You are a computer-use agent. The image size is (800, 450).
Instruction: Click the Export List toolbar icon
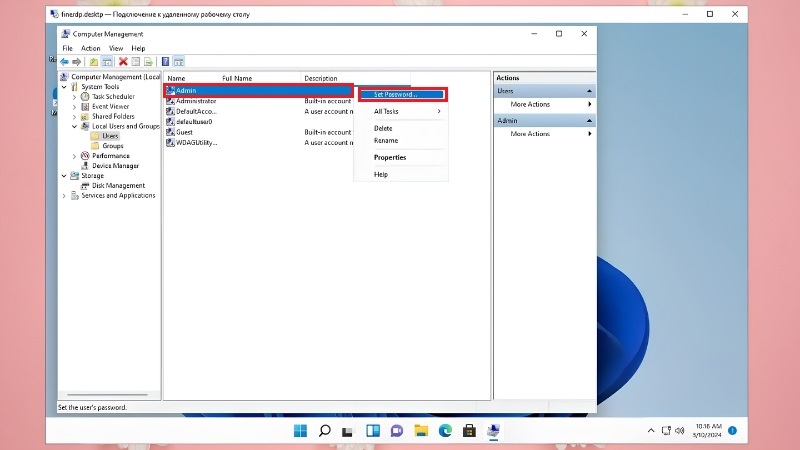148,62
